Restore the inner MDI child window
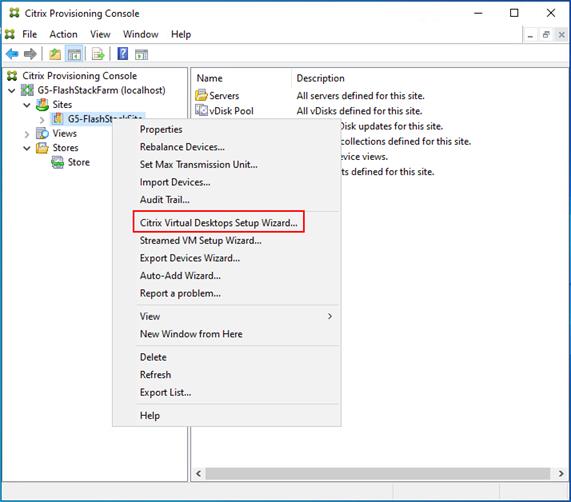571x502 pixels. [546, 35]
